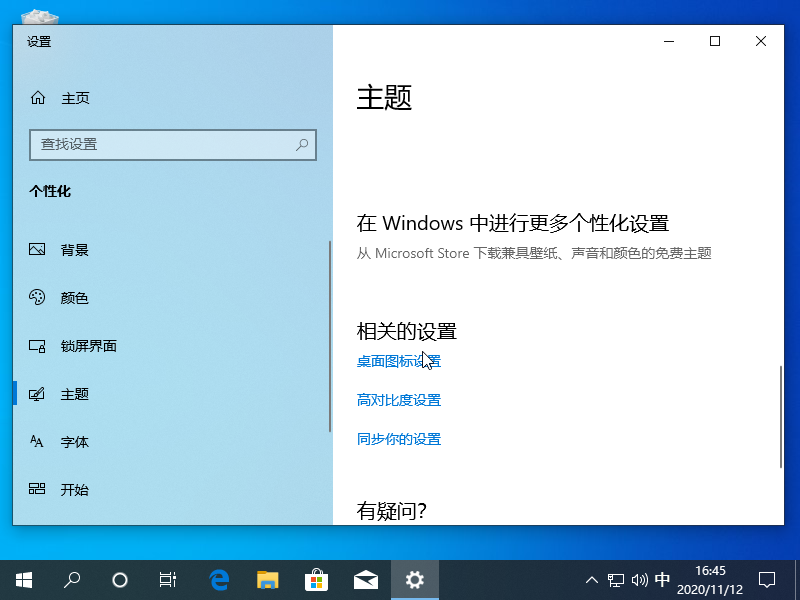Open the Background (背景) personalization page

[x=74, y=250]
